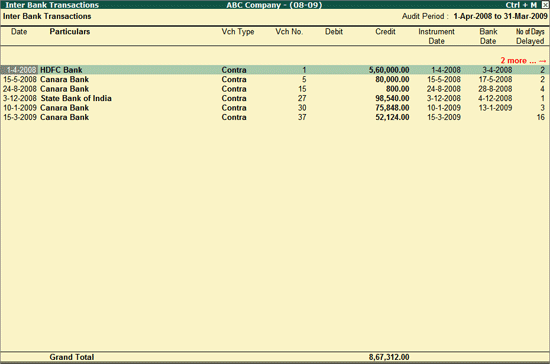Close the Inter Bank Transactions window

544,5
